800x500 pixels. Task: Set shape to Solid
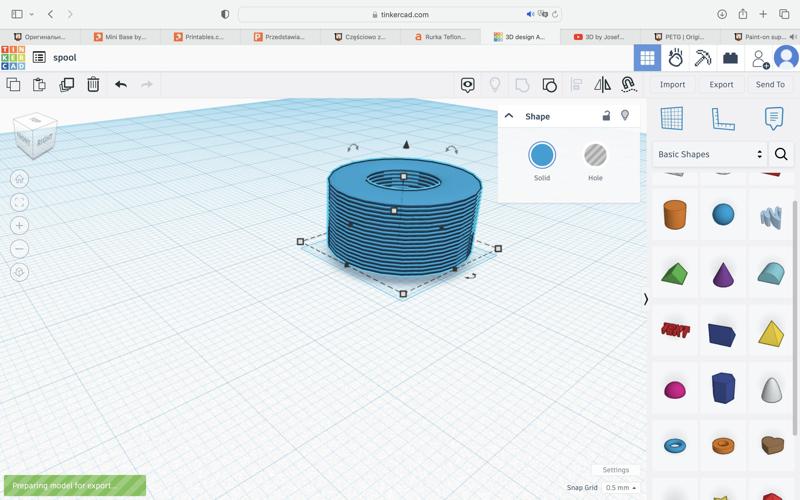point(542,155)
